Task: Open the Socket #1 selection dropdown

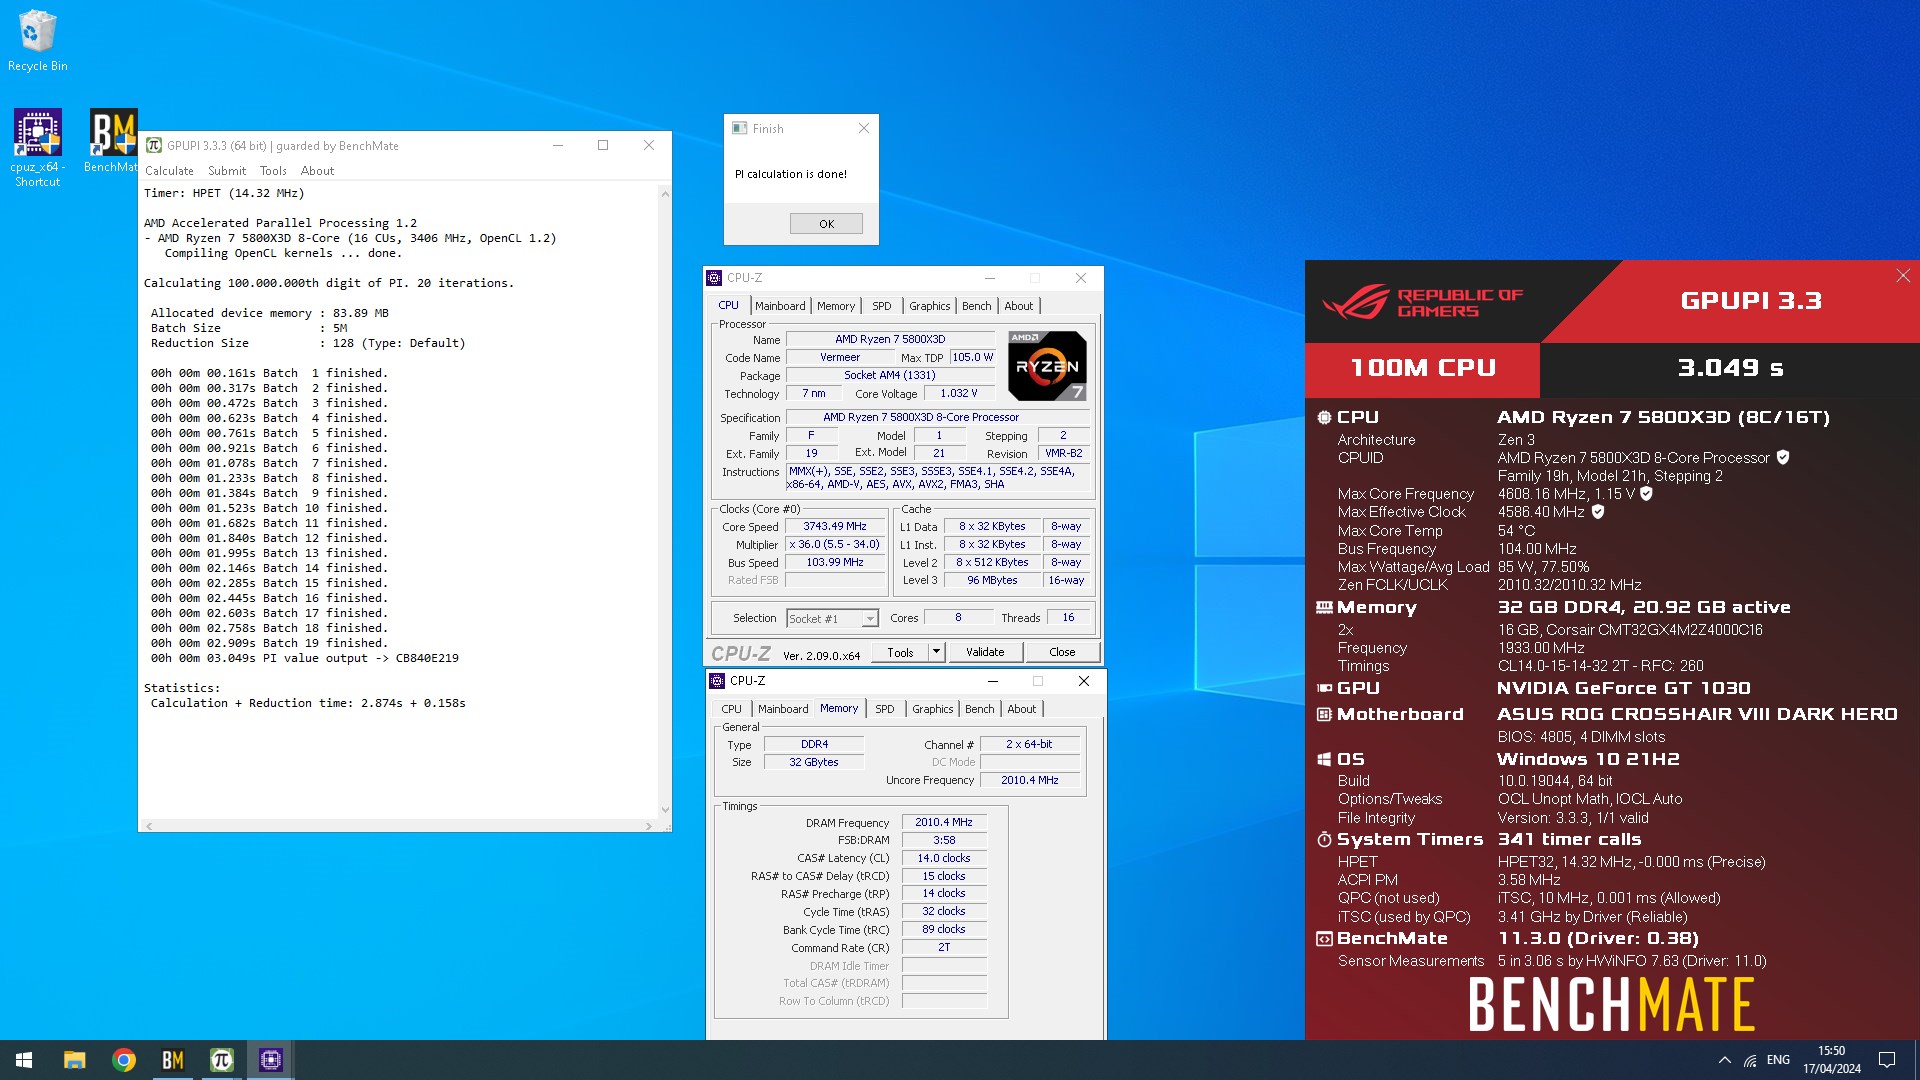Action: tap(832, 619)
